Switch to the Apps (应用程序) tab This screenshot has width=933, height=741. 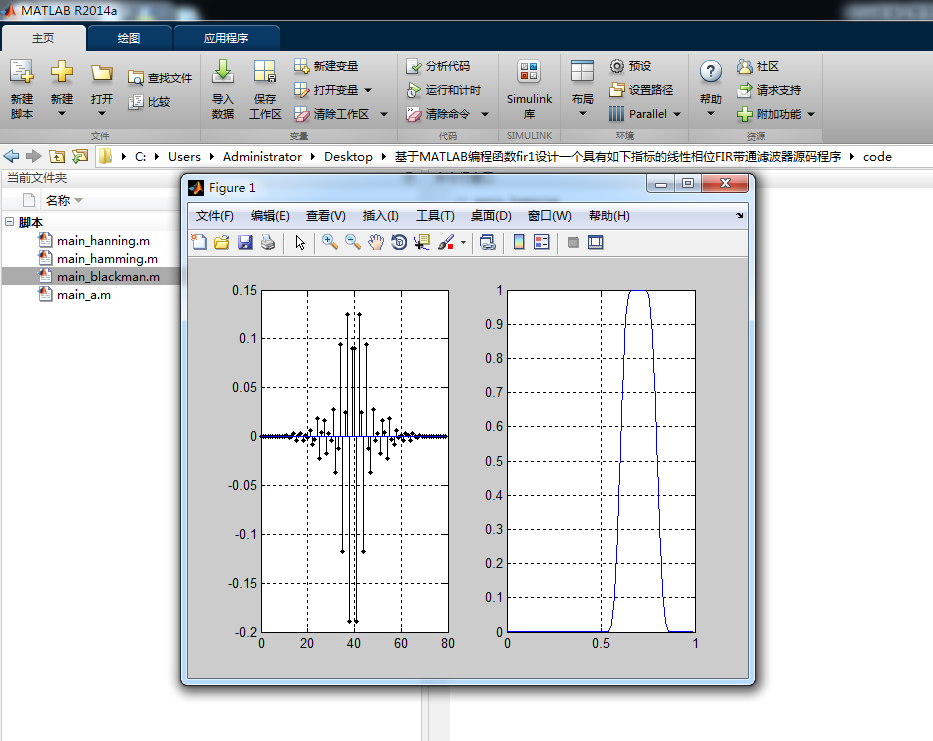pos(226,38)
